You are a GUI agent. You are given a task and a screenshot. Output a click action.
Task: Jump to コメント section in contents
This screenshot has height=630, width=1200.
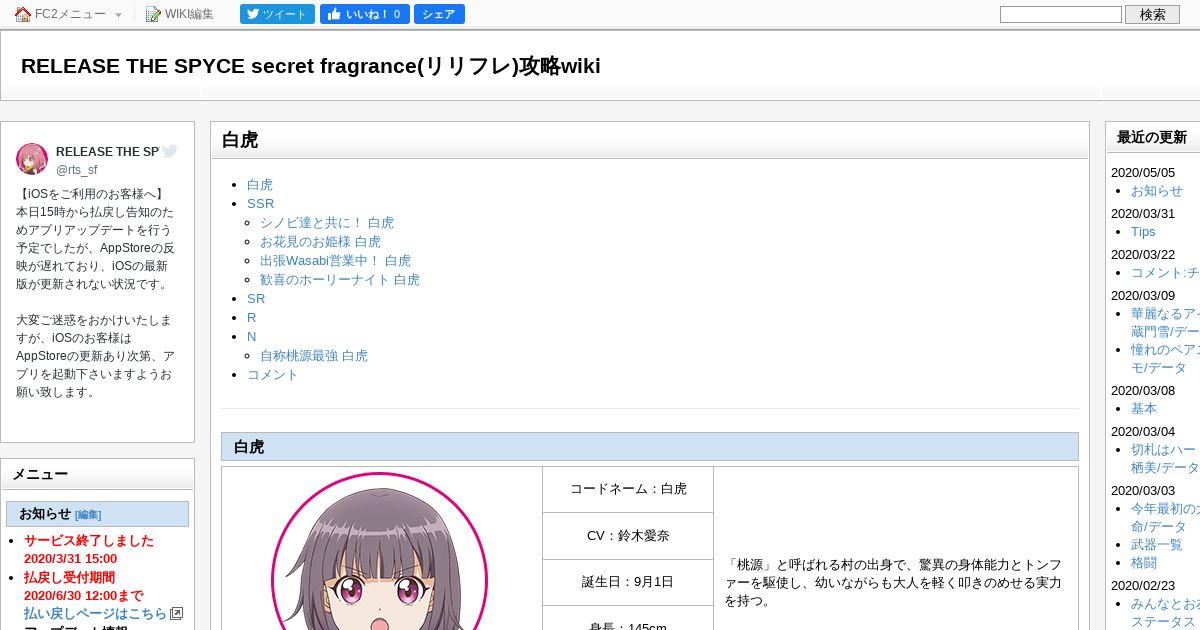[x=273, y=375]
